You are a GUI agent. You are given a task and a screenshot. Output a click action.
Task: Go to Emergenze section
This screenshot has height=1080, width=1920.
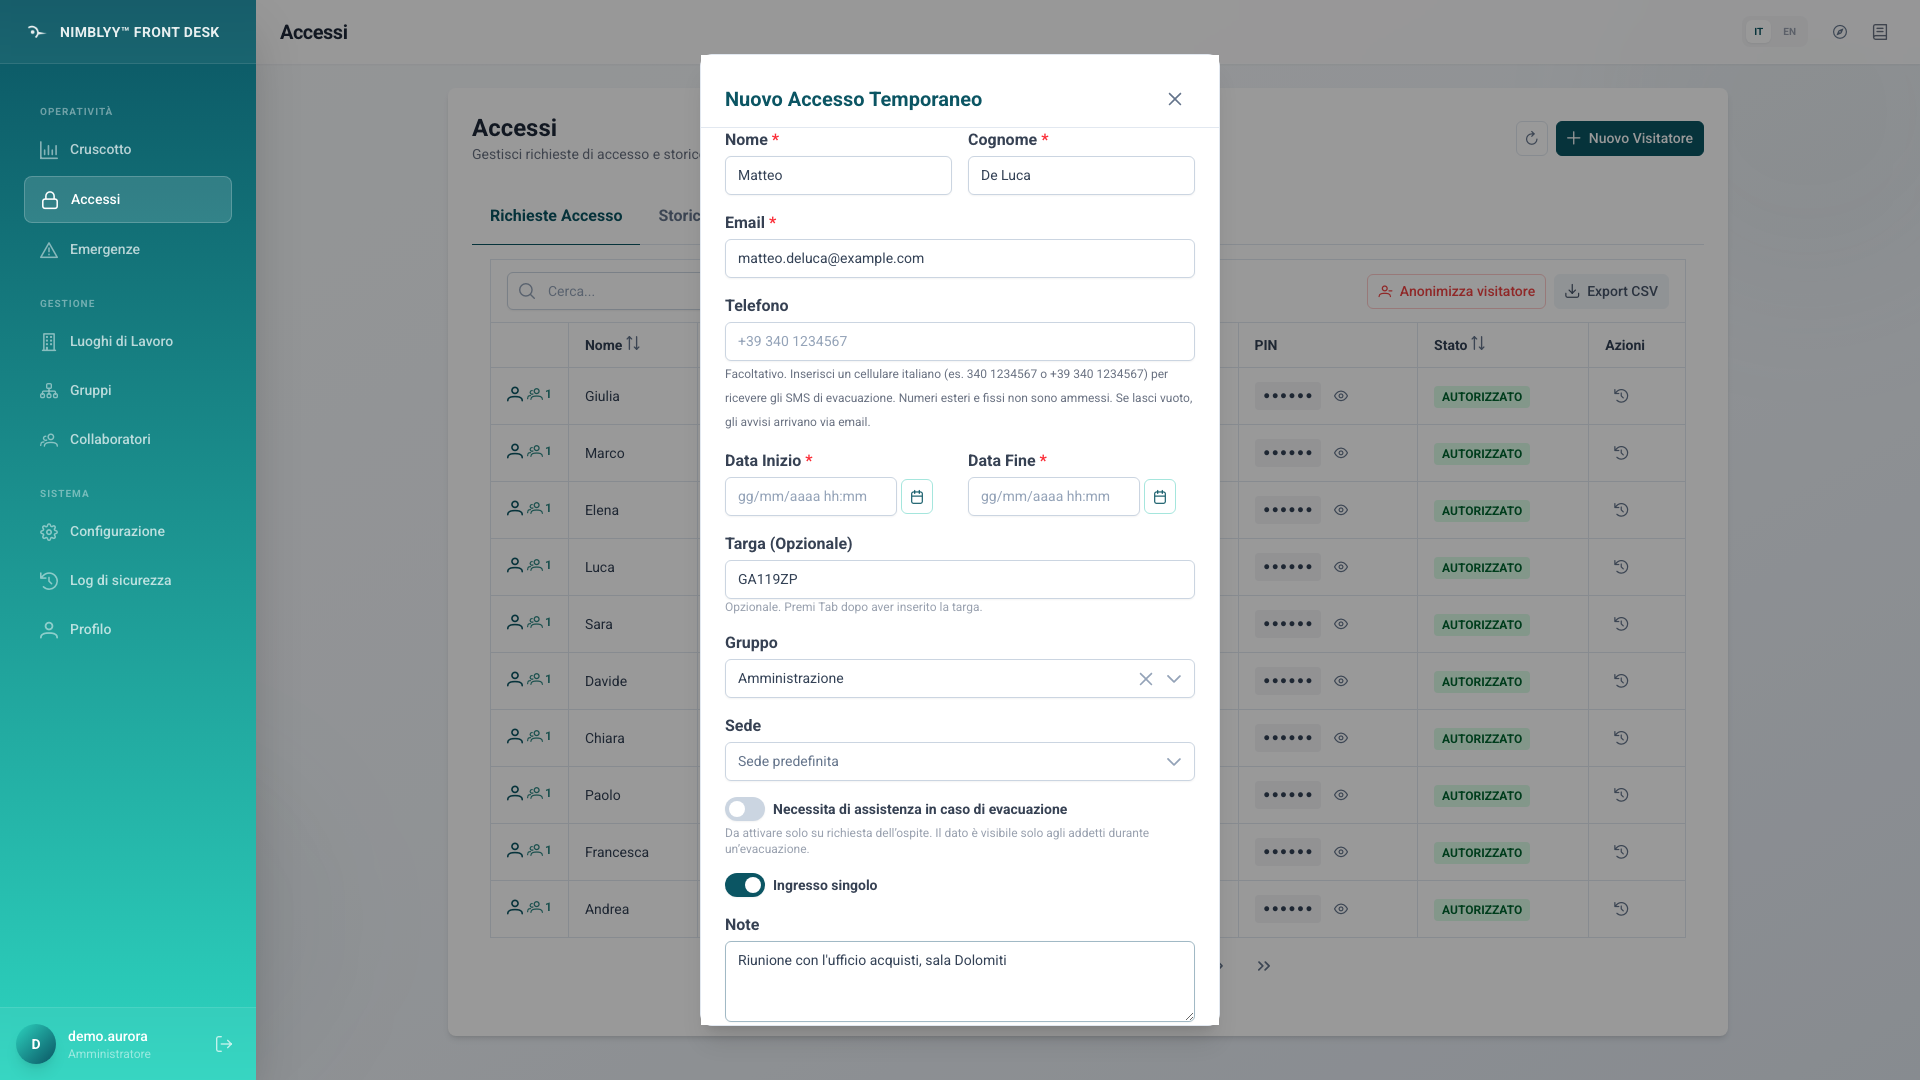coord(128,250)
